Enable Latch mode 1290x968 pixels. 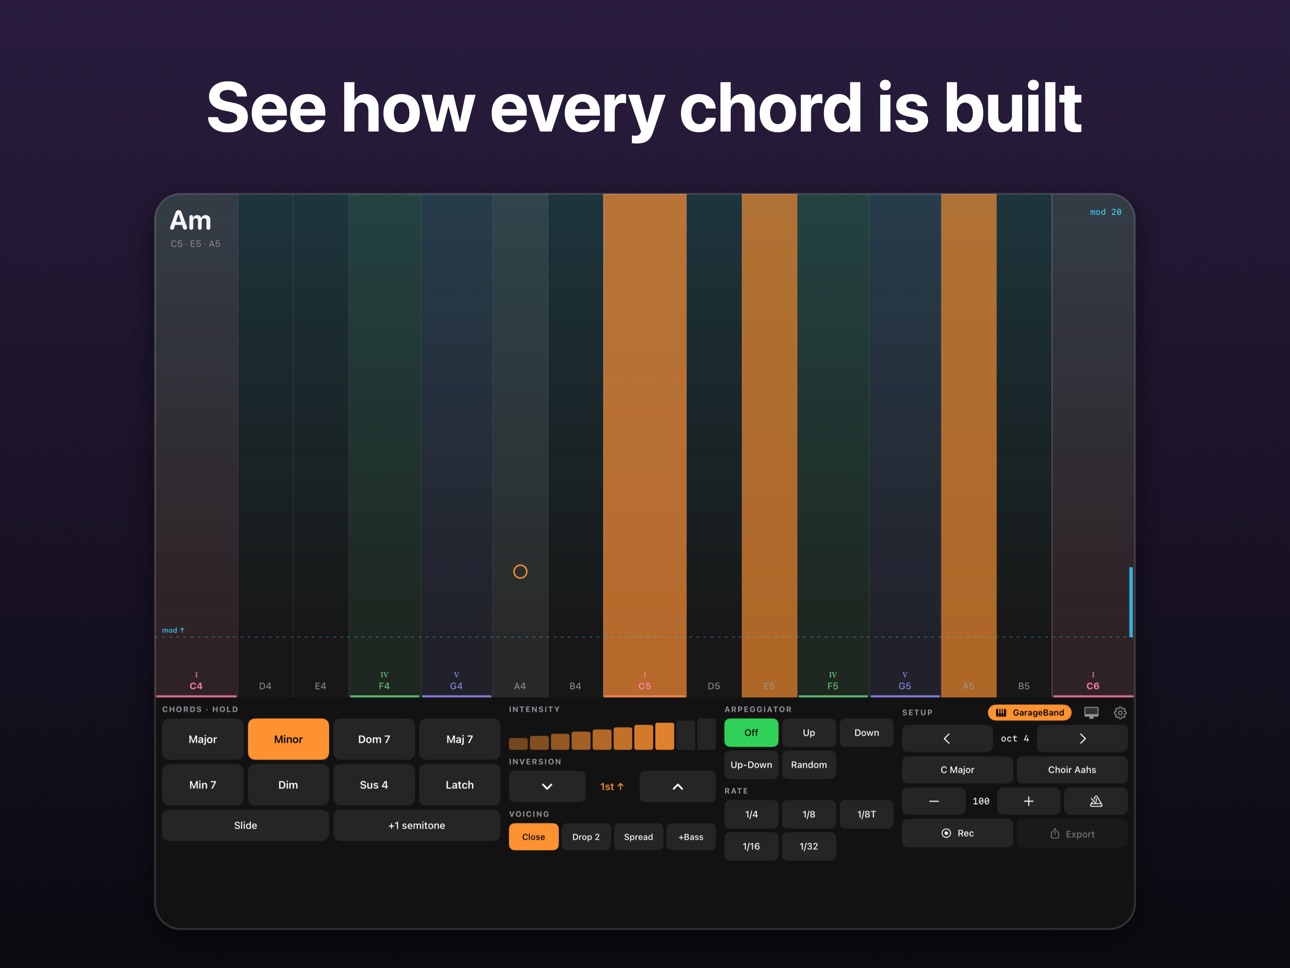click(x=460, y=785)
